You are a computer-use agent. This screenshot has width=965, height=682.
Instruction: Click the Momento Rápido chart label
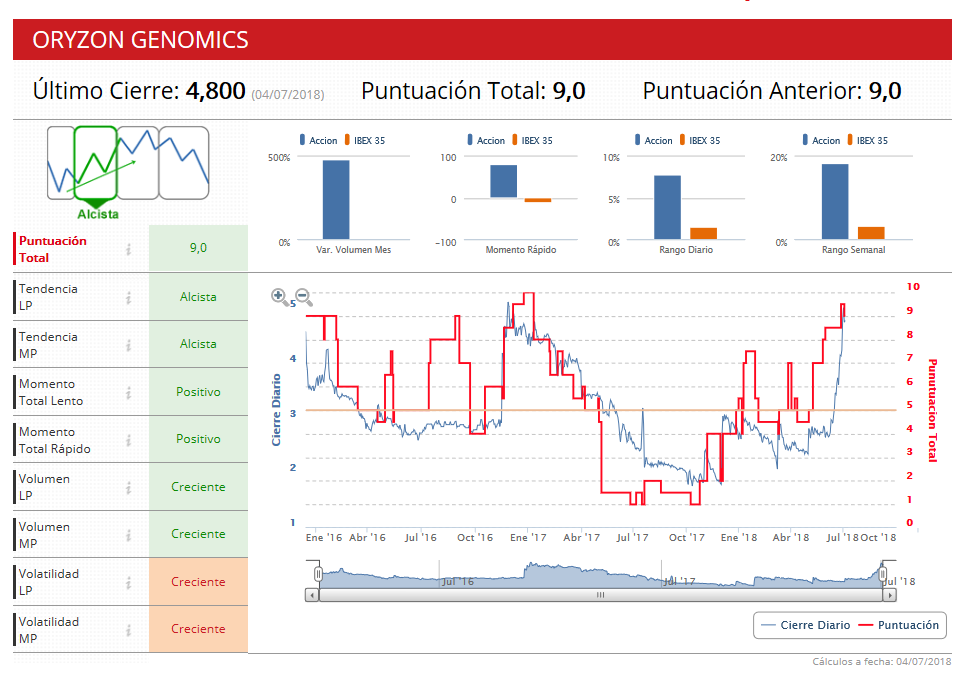521,250
